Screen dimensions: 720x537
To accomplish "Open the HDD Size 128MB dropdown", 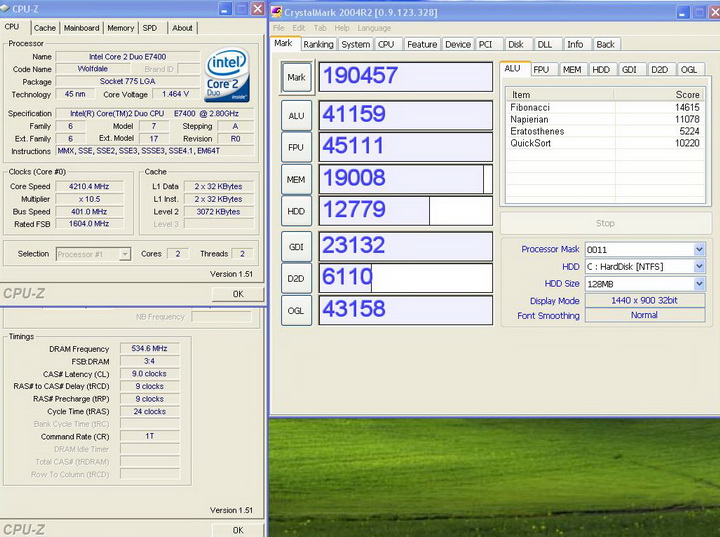I will click(699, 283).
